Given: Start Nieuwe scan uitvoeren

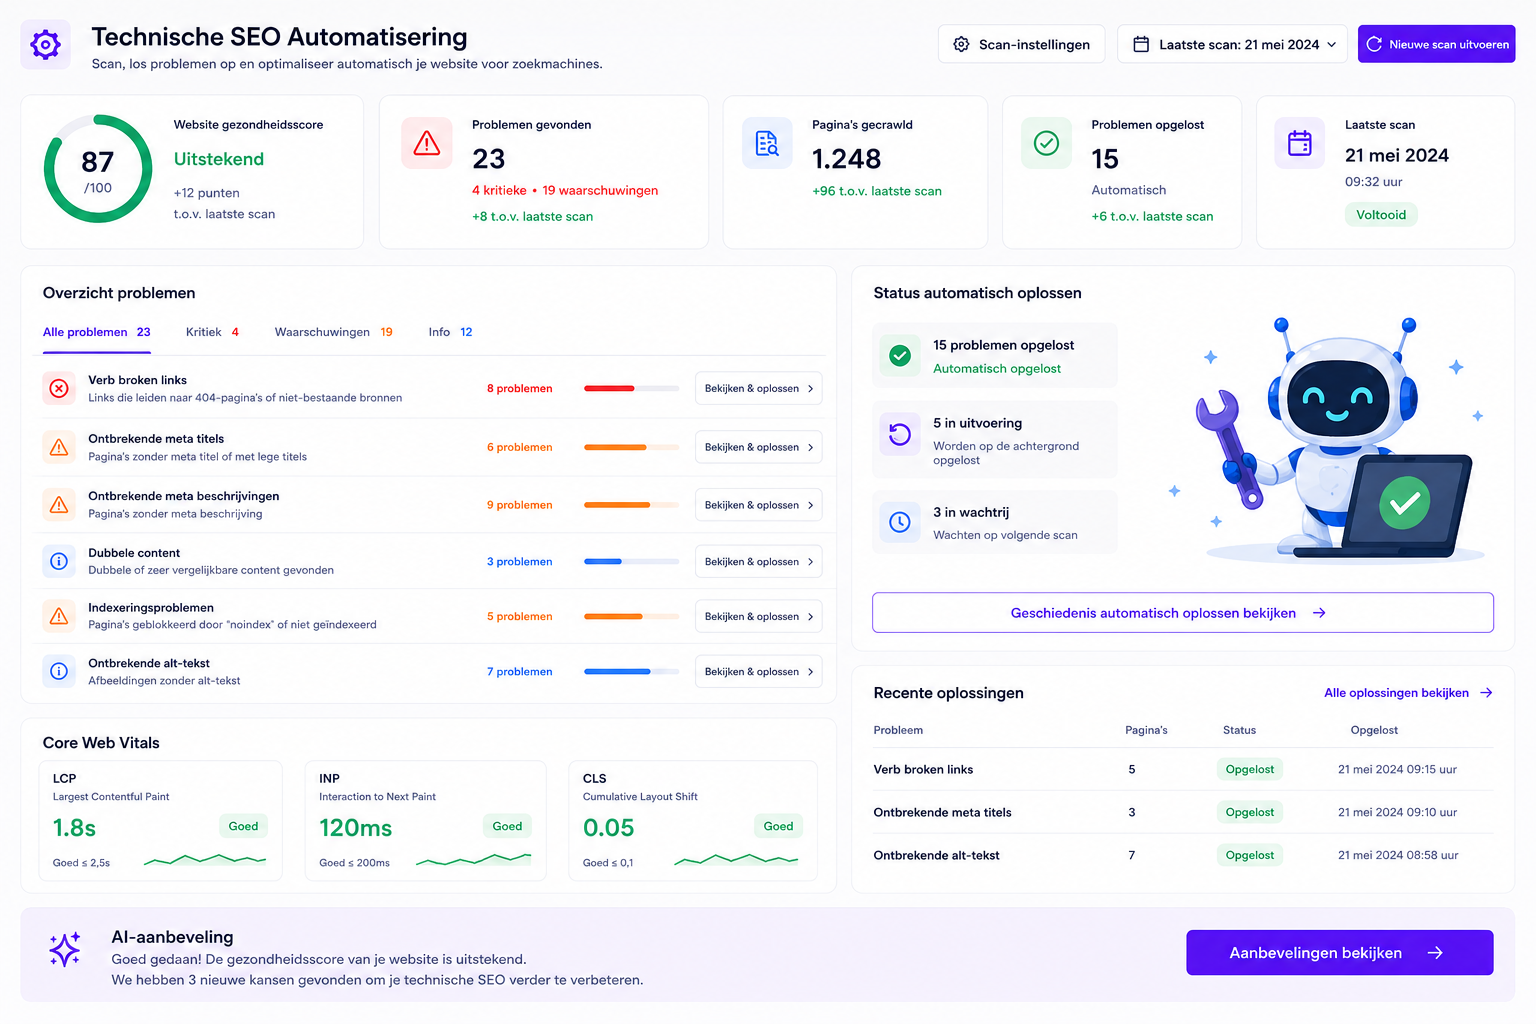Looking at the screenshot, I should click(x=1436, y=44).
